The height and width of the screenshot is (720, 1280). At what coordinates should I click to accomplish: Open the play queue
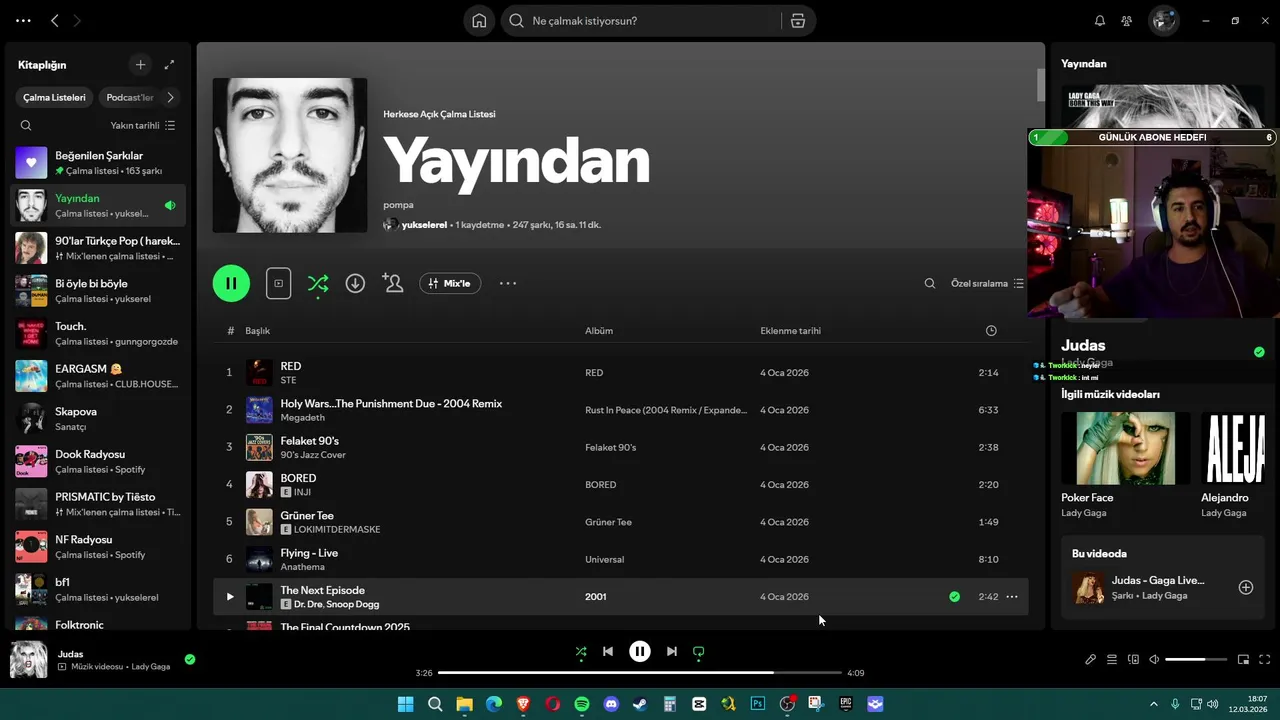1112,660
